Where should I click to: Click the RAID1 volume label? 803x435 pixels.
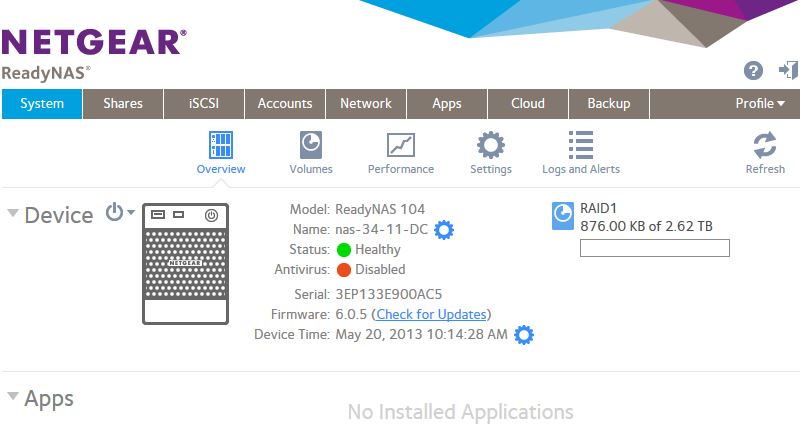coord(598,209)
